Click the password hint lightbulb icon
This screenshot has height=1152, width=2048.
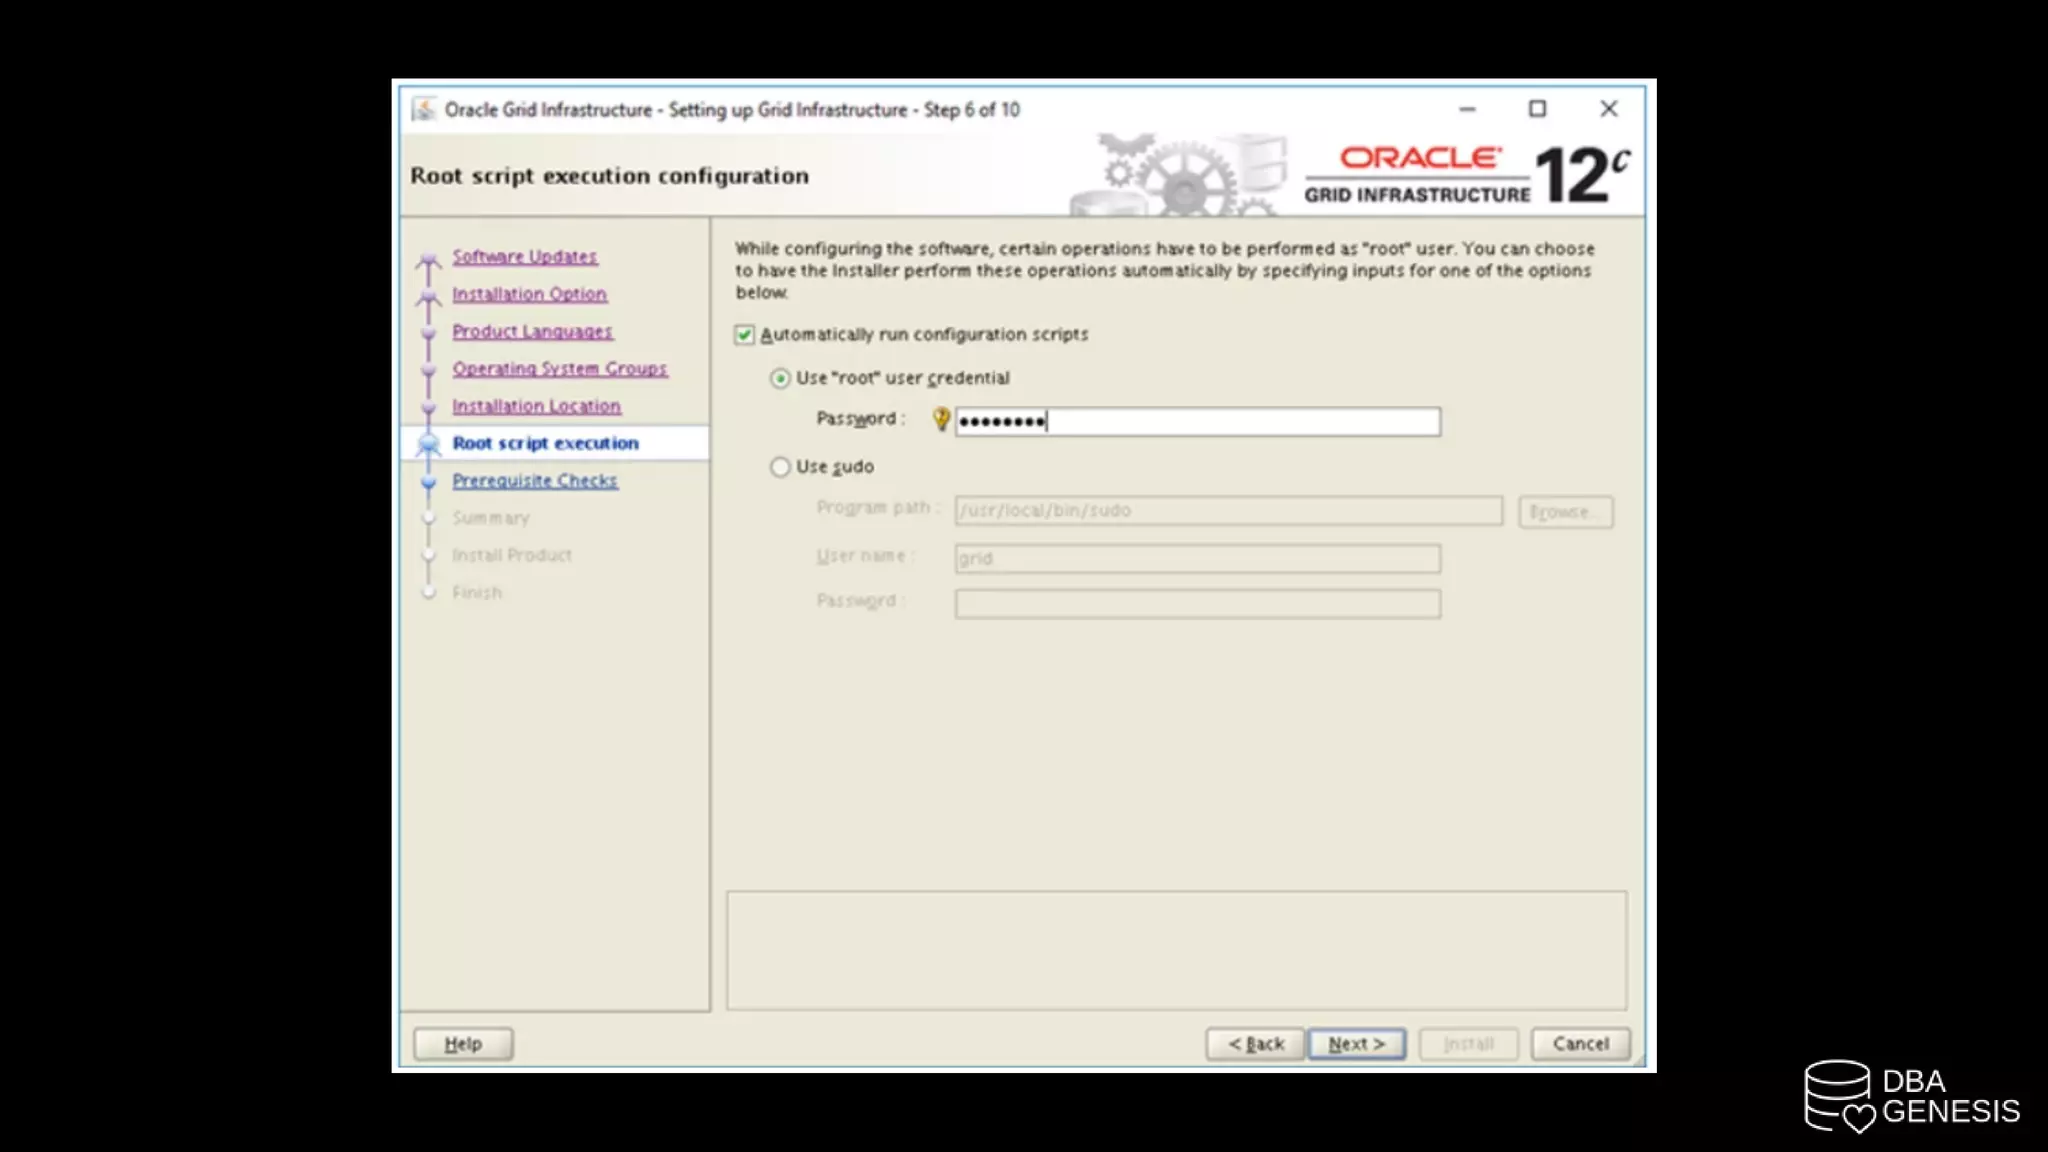941,420
